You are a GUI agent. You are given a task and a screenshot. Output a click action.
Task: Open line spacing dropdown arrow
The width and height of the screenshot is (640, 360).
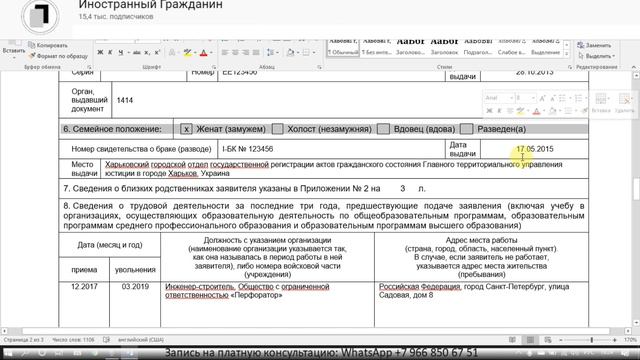278,53
